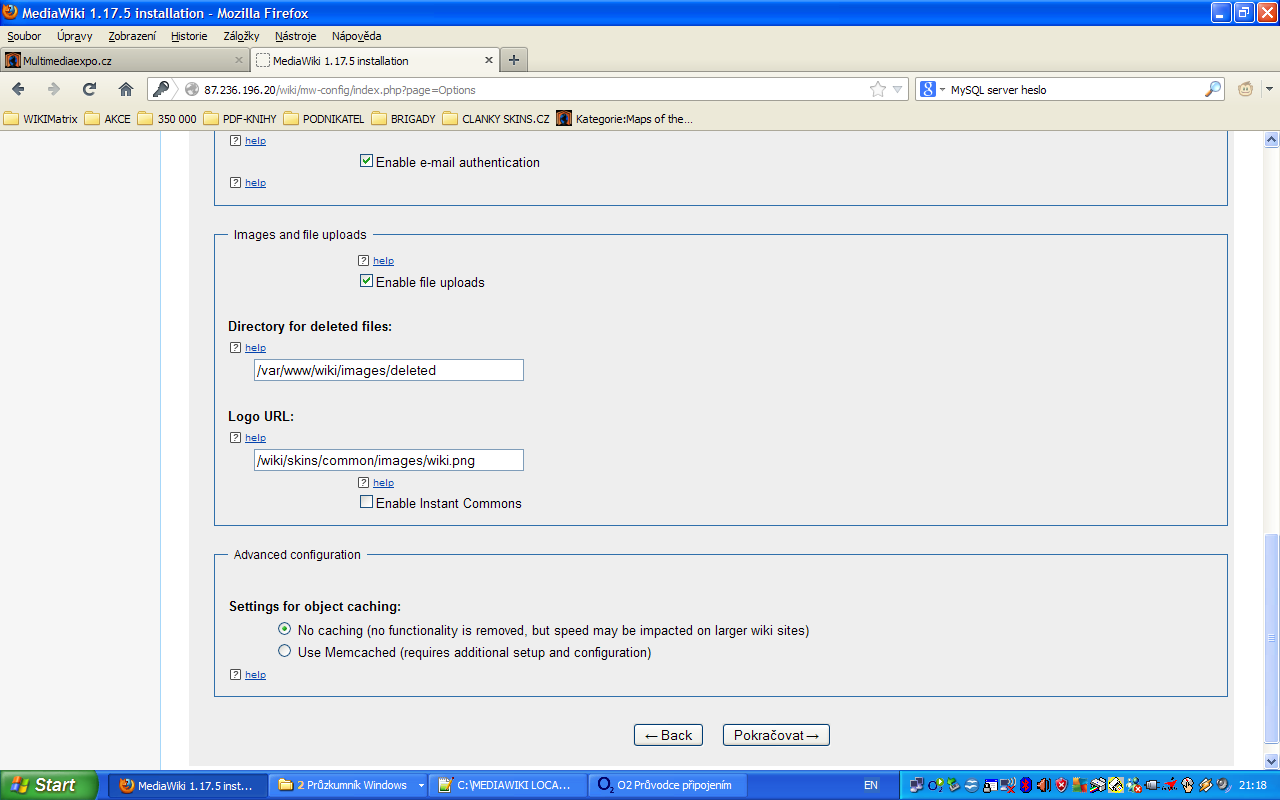The width and height of the screenshot is (1280, 800).
Task: Expand Průzkumník Windows taskbar group arrow
Action: coord(421,786)
